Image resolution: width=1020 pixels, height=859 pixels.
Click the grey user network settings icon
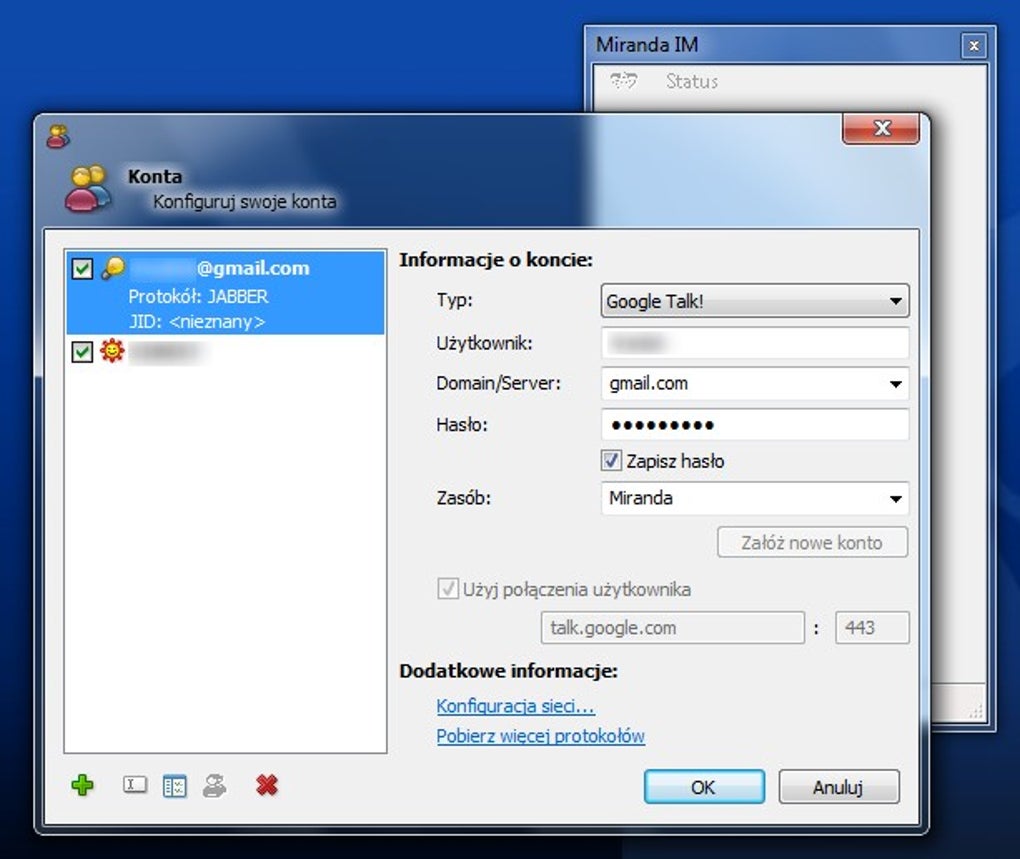click(215, 786)
